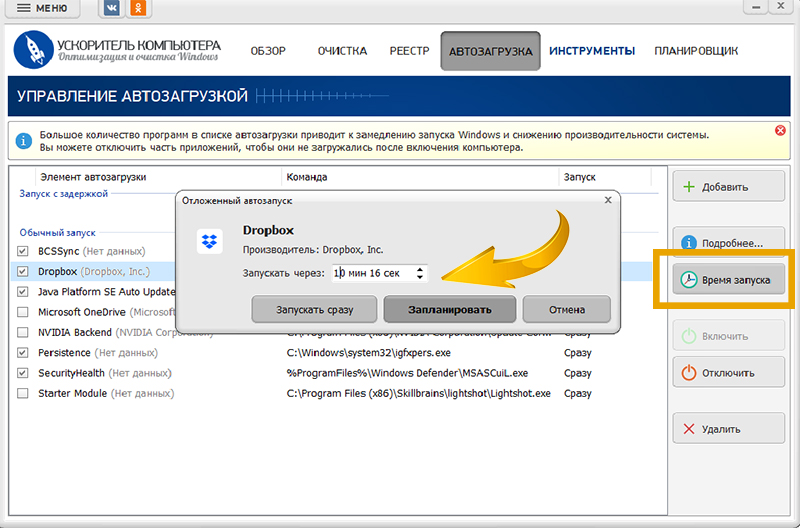Increase launch delay with up arrow
This screenshot has height=528, width=800.
point(420,269)
